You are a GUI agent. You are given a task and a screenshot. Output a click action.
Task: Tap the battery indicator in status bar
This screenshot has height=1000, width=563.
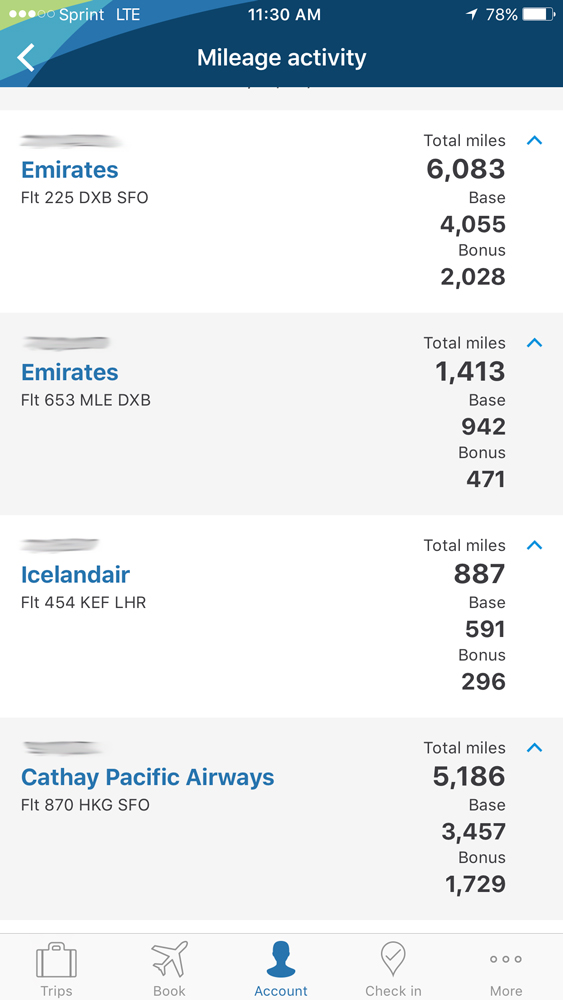coord(538,14)
